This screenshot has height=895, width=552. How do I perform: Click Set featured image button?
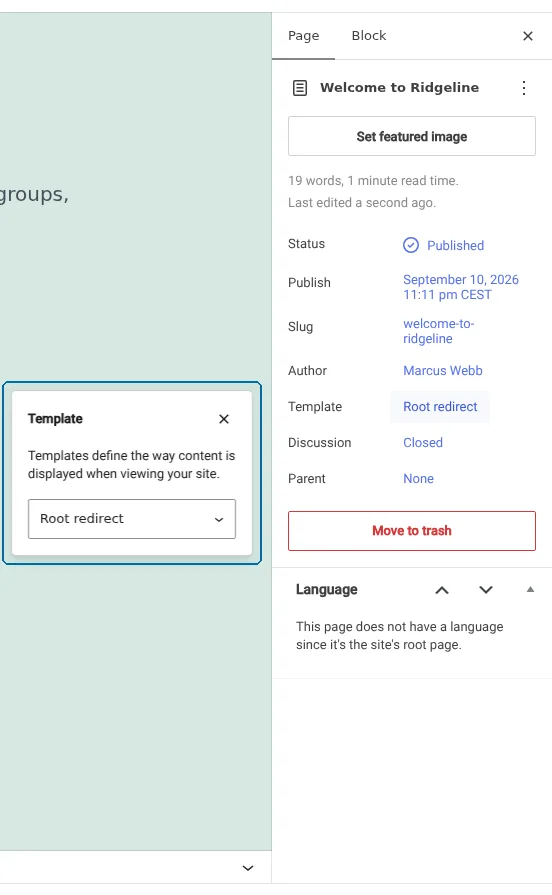point(412,136)
